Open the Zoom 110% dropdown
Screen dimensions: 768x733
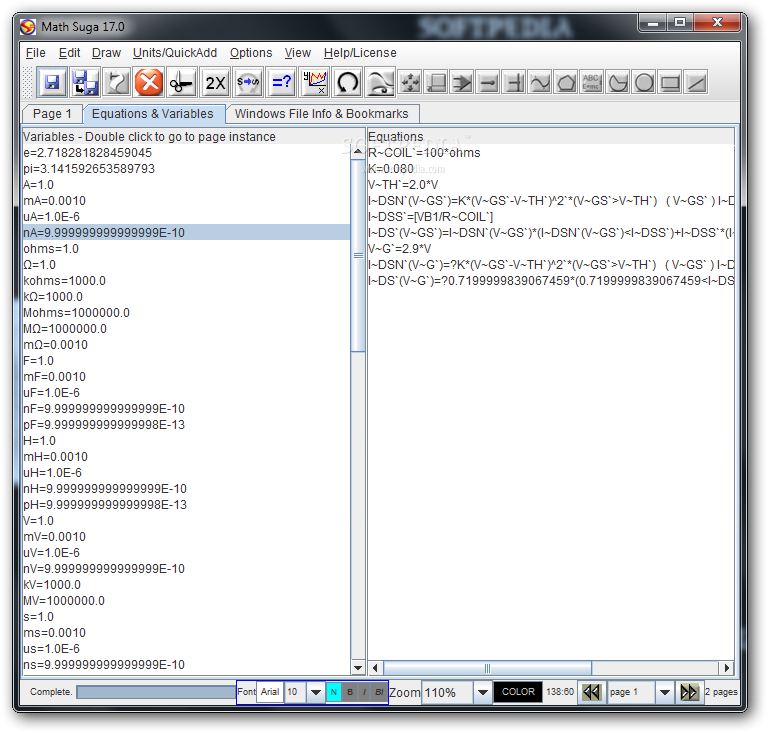tap(482, 692)
